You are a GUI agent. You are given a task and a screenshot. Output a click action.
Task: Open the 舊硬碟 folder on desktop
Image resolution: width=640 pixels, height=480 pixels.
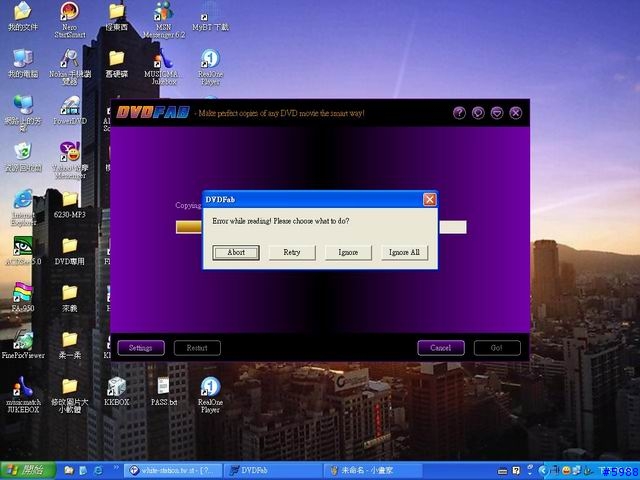(117, 64)
